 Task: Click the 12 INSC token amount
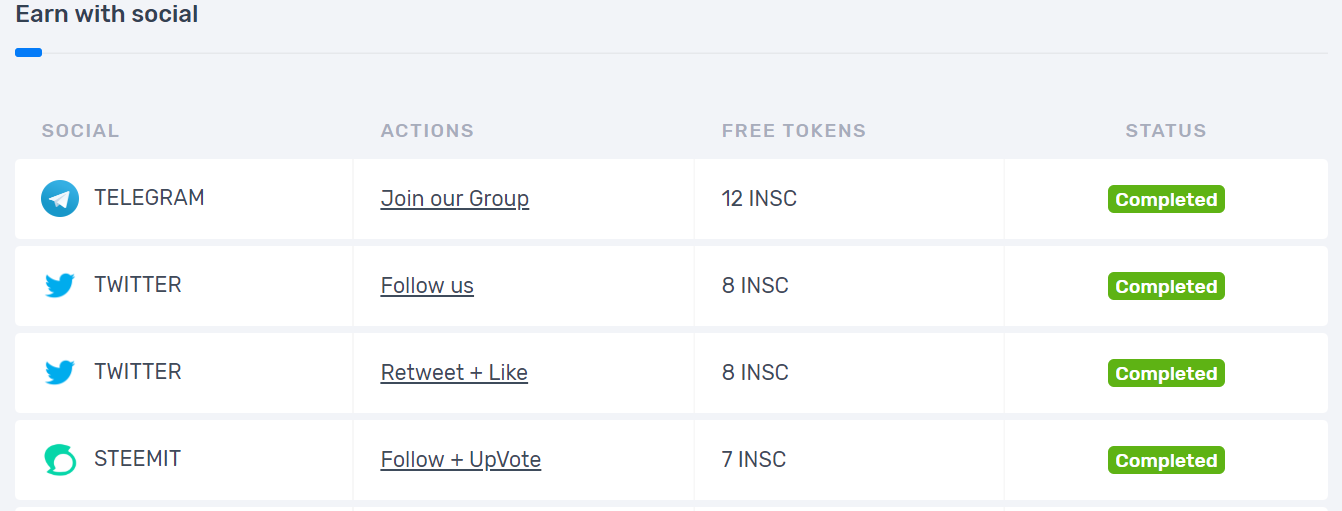(x=759, y=199)
